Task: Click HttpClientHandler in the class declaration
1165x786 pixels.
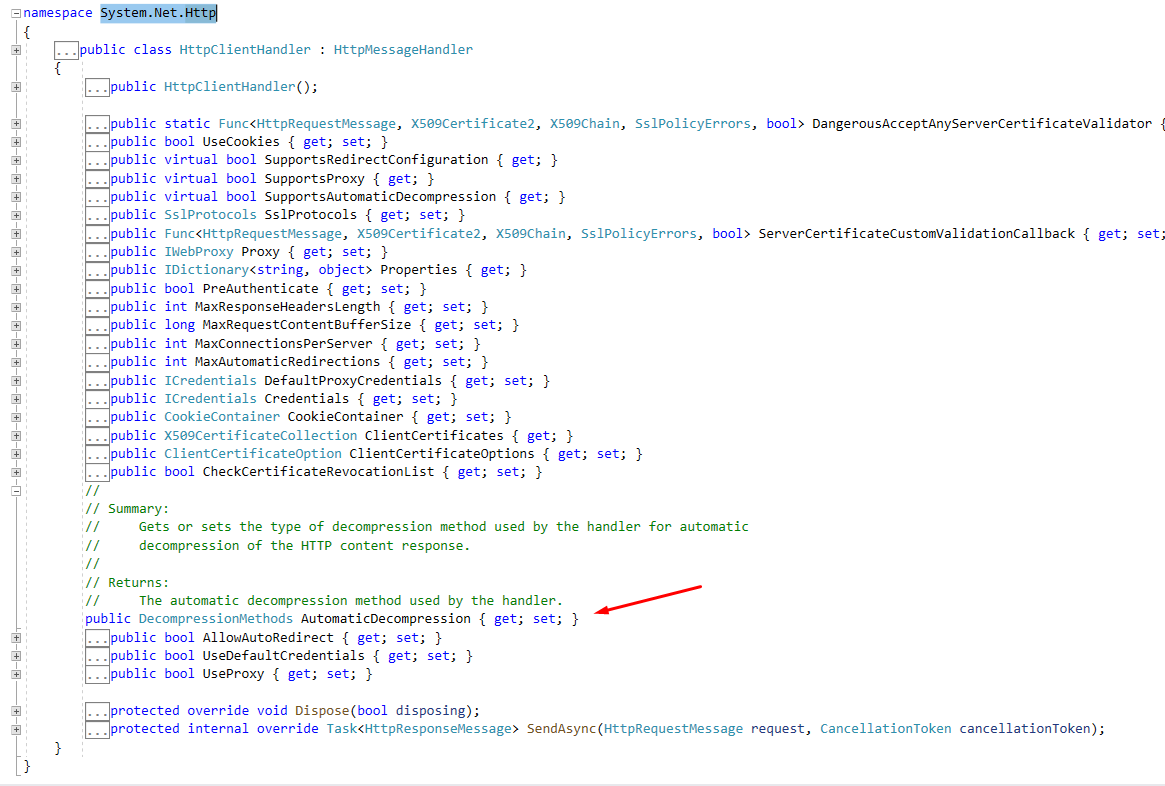Action: click(245, 50)
